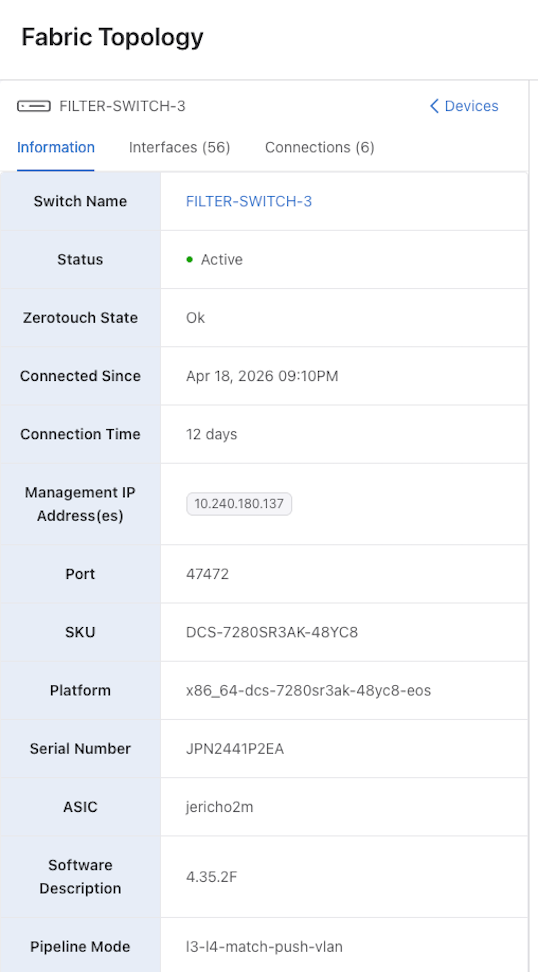Click the FILTER-SWITCH-3 header text
Viewport: 538px width, 972px height.
[122, 106]
